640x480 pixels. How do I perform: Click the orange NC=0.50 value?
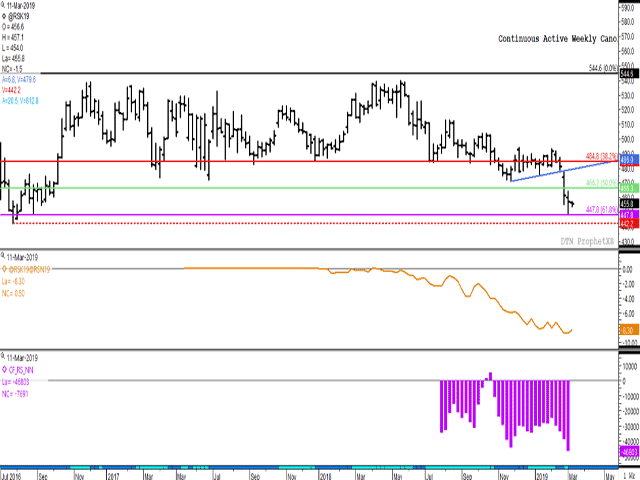point(13,293)
